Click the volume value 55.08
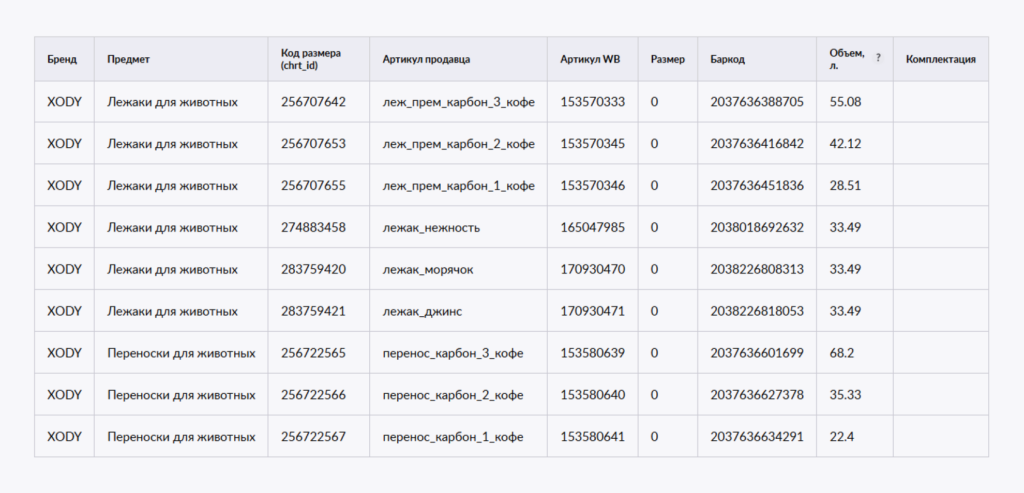Image resolution: width=1024 pixels, height=493 pixels. tap(845, 102)
